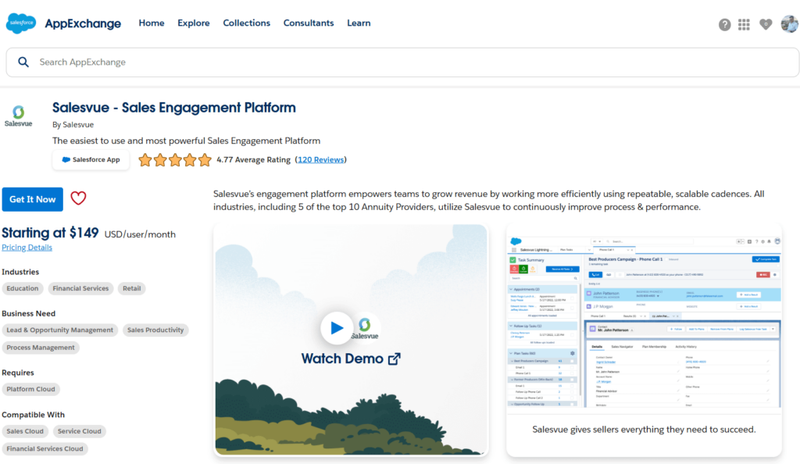Add Salesvue to favorites with heart icon

click(x=78, y=198)
